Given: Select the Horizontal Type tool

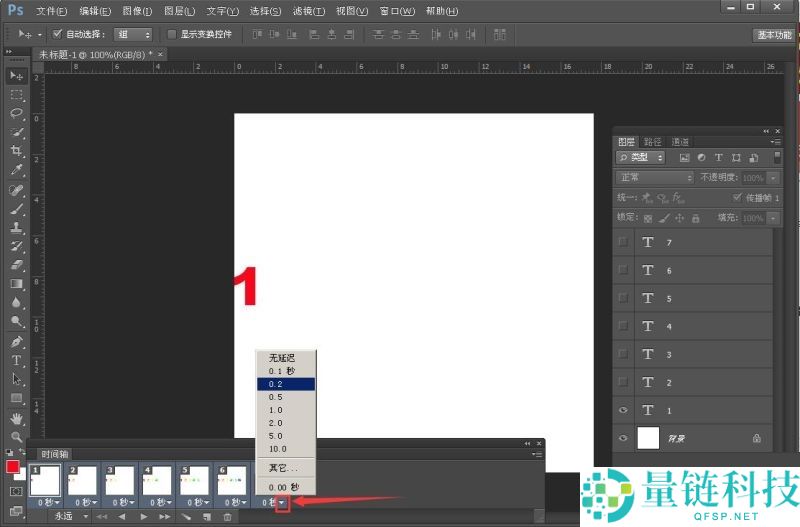Looking at the screenshot, I should (x=16, y=360).
